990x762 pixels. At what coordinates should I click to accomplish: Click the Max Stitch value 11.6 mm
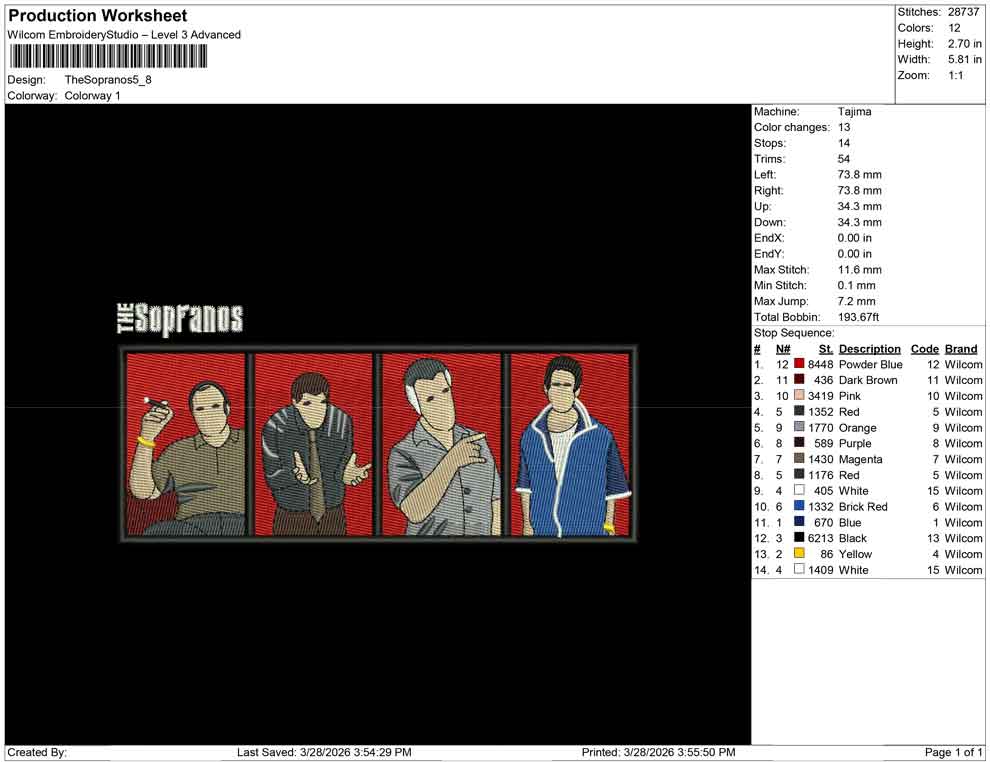pos(859,269)
